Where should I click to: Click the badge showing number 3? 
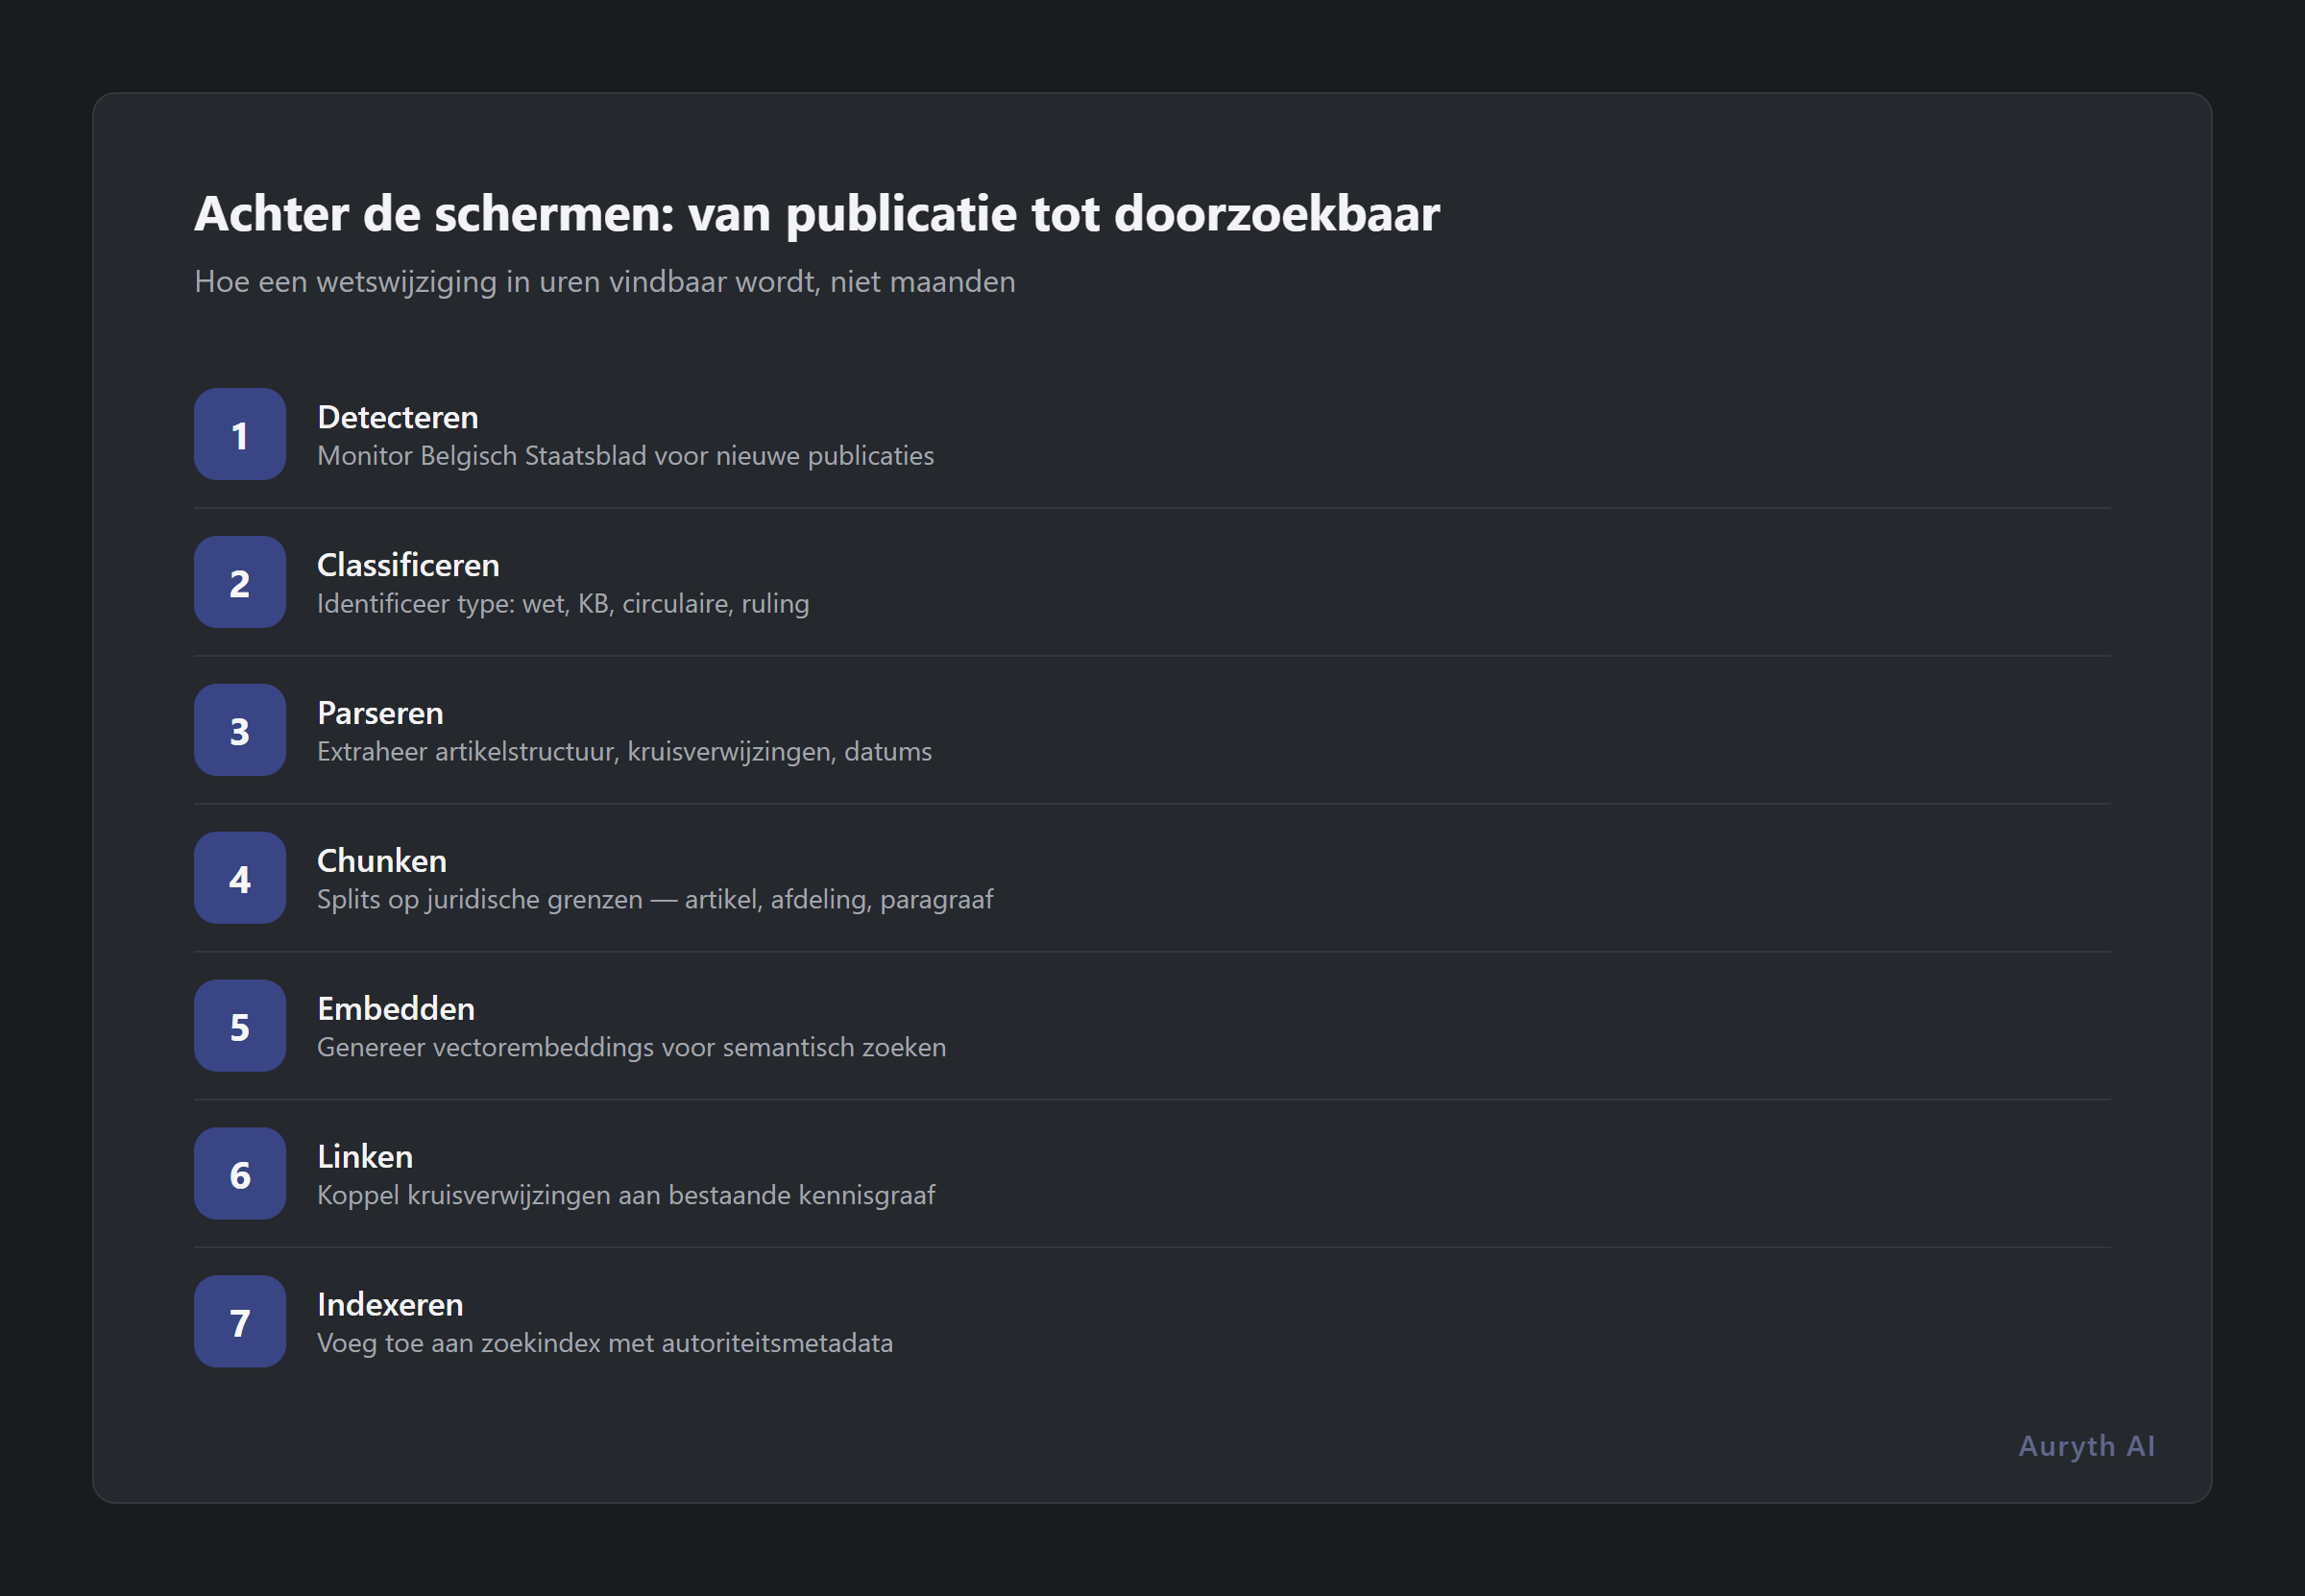point(239,730)
